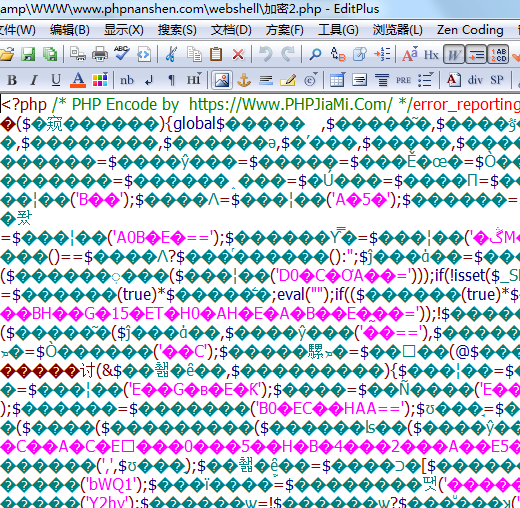The width and height of the screenshot is (520, 508).
Task: Toggle the Hex viewer Hx icon
Action: click(x=431, y=54)
